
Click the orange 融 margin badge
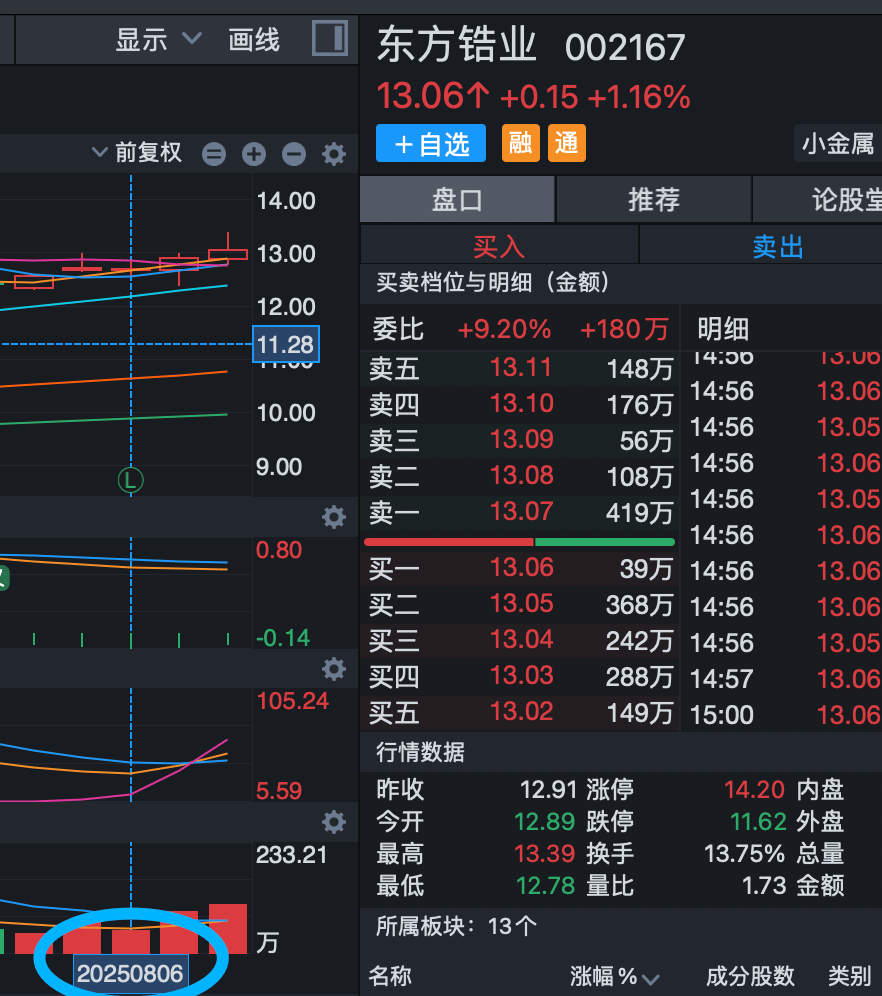click(x=521, y=144)
